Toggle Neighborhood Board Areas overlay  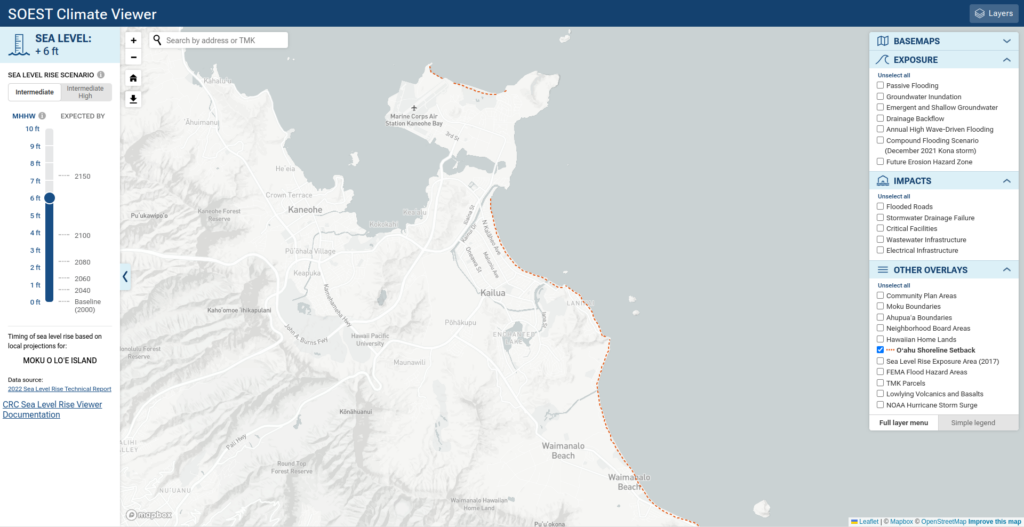coord(880,328)
